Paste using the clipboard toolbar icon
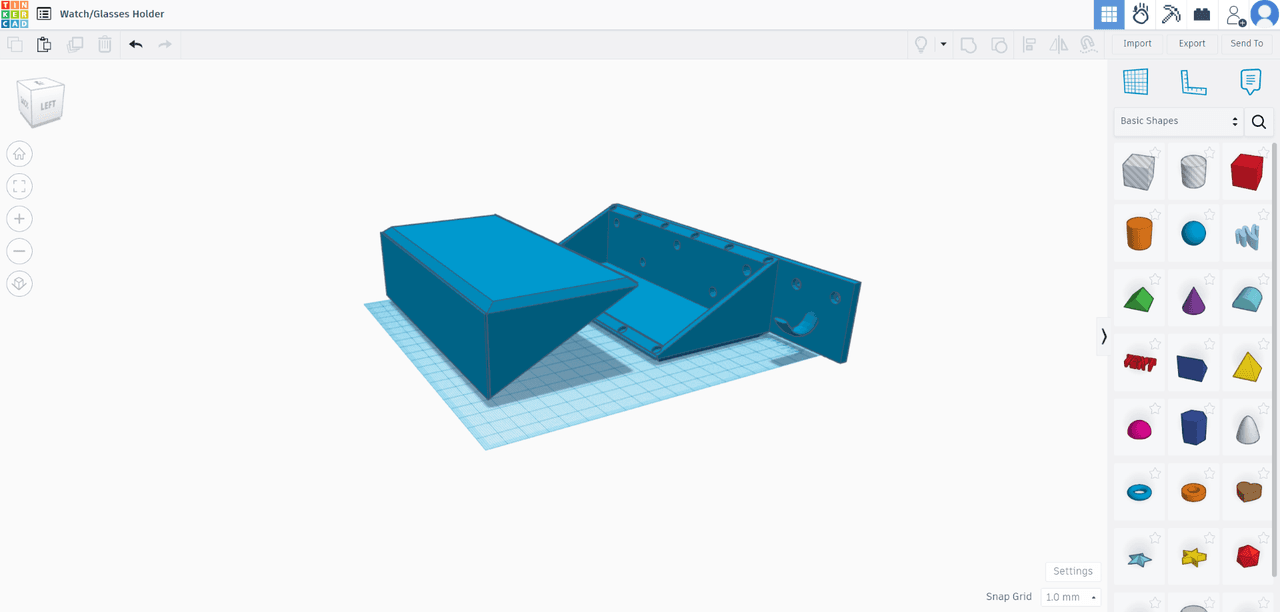This screenshot has width=1280, height=612. (44, 44)
